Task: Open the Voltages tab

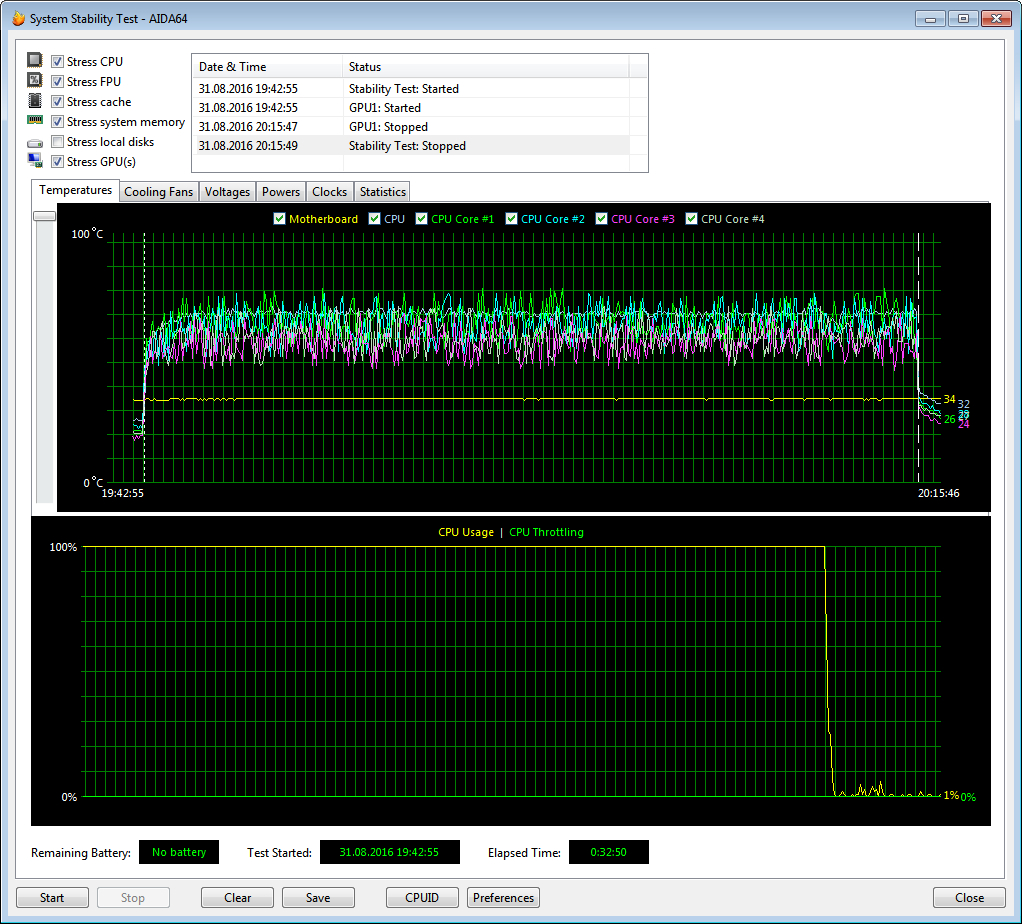Action: (227, 192)
